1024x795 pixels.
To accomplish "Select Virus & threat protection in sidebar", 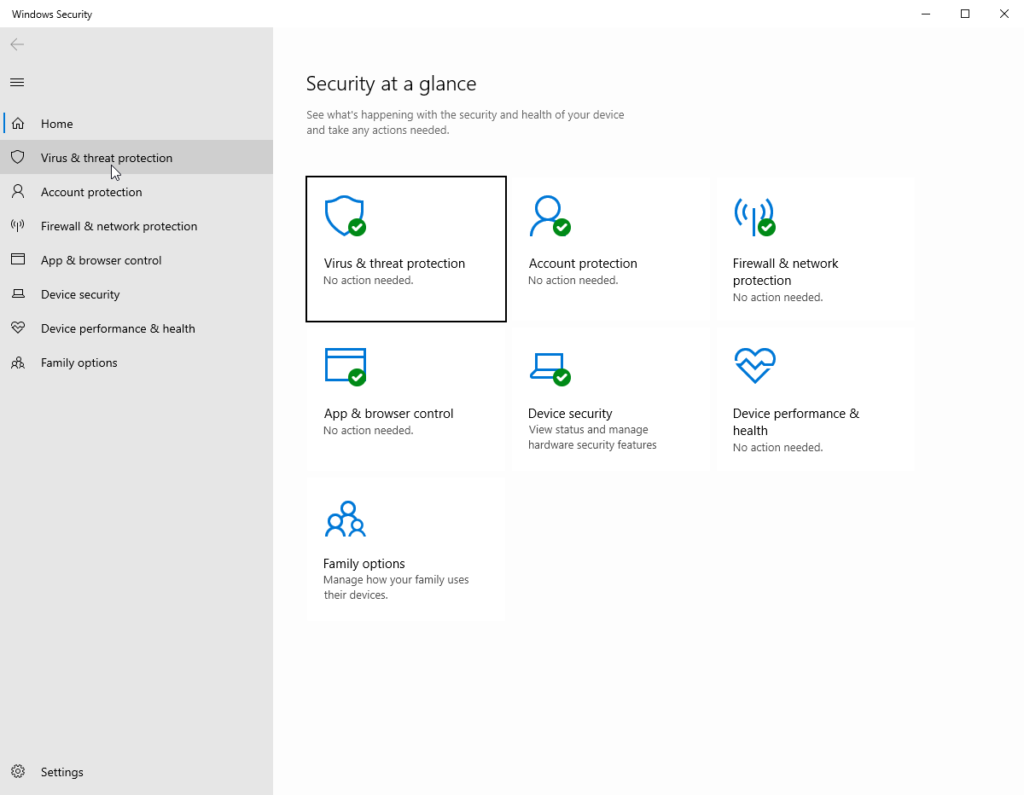I will 136,157.
